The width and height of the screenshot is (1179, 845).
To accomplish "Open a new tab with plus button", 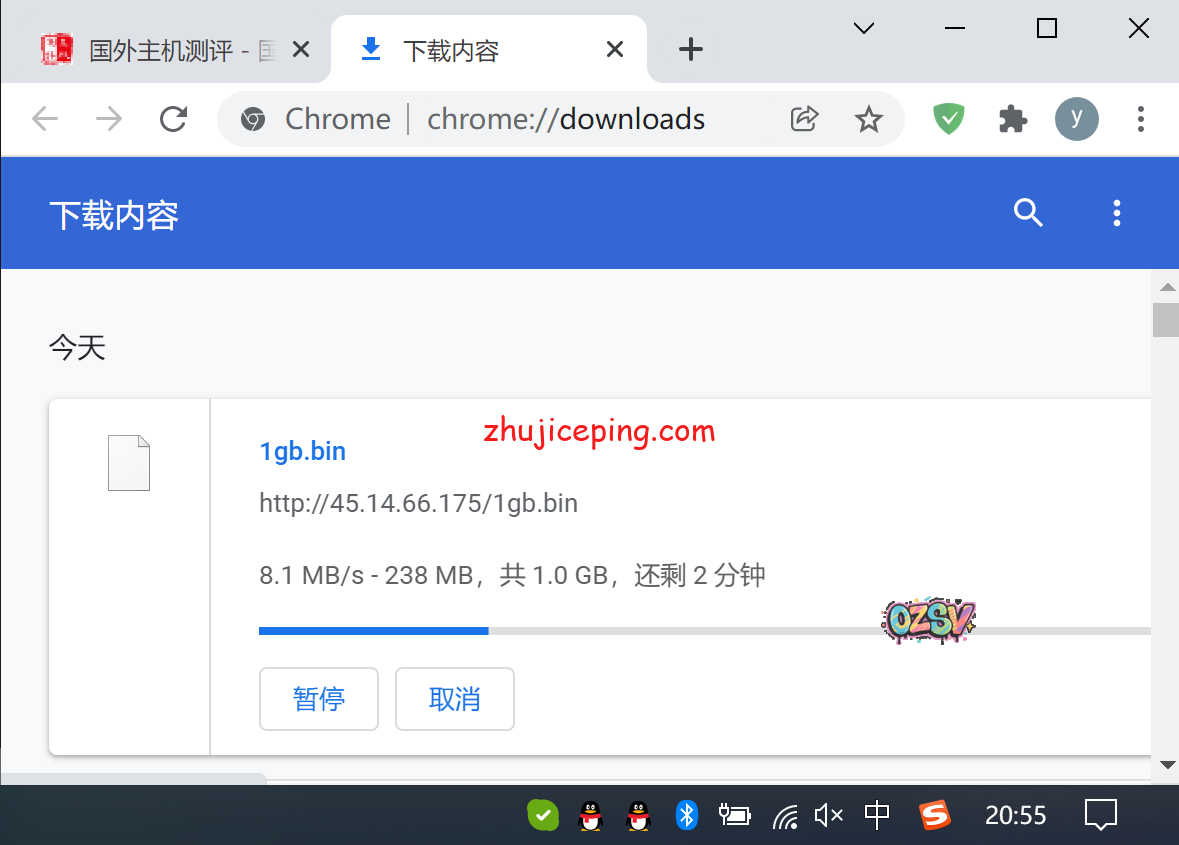I will (x=690, y=49).
